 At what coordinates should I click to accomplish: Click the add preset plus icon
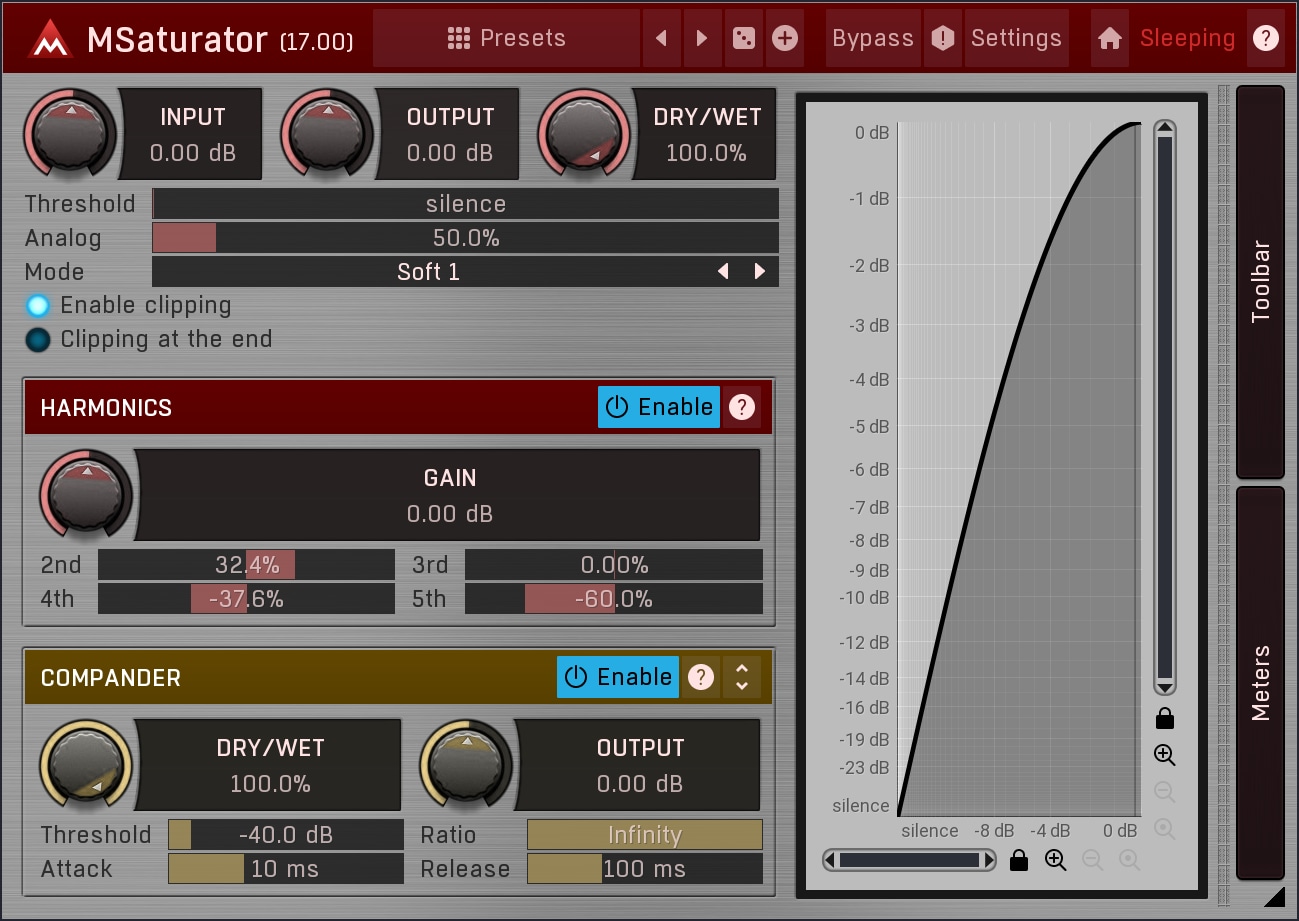tap(785, 39)
